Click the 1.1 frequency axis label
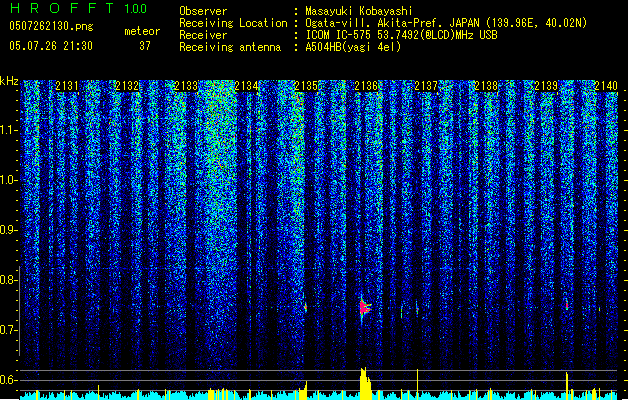Viewport: 629px width, 400px height. (x=9, y=130)
